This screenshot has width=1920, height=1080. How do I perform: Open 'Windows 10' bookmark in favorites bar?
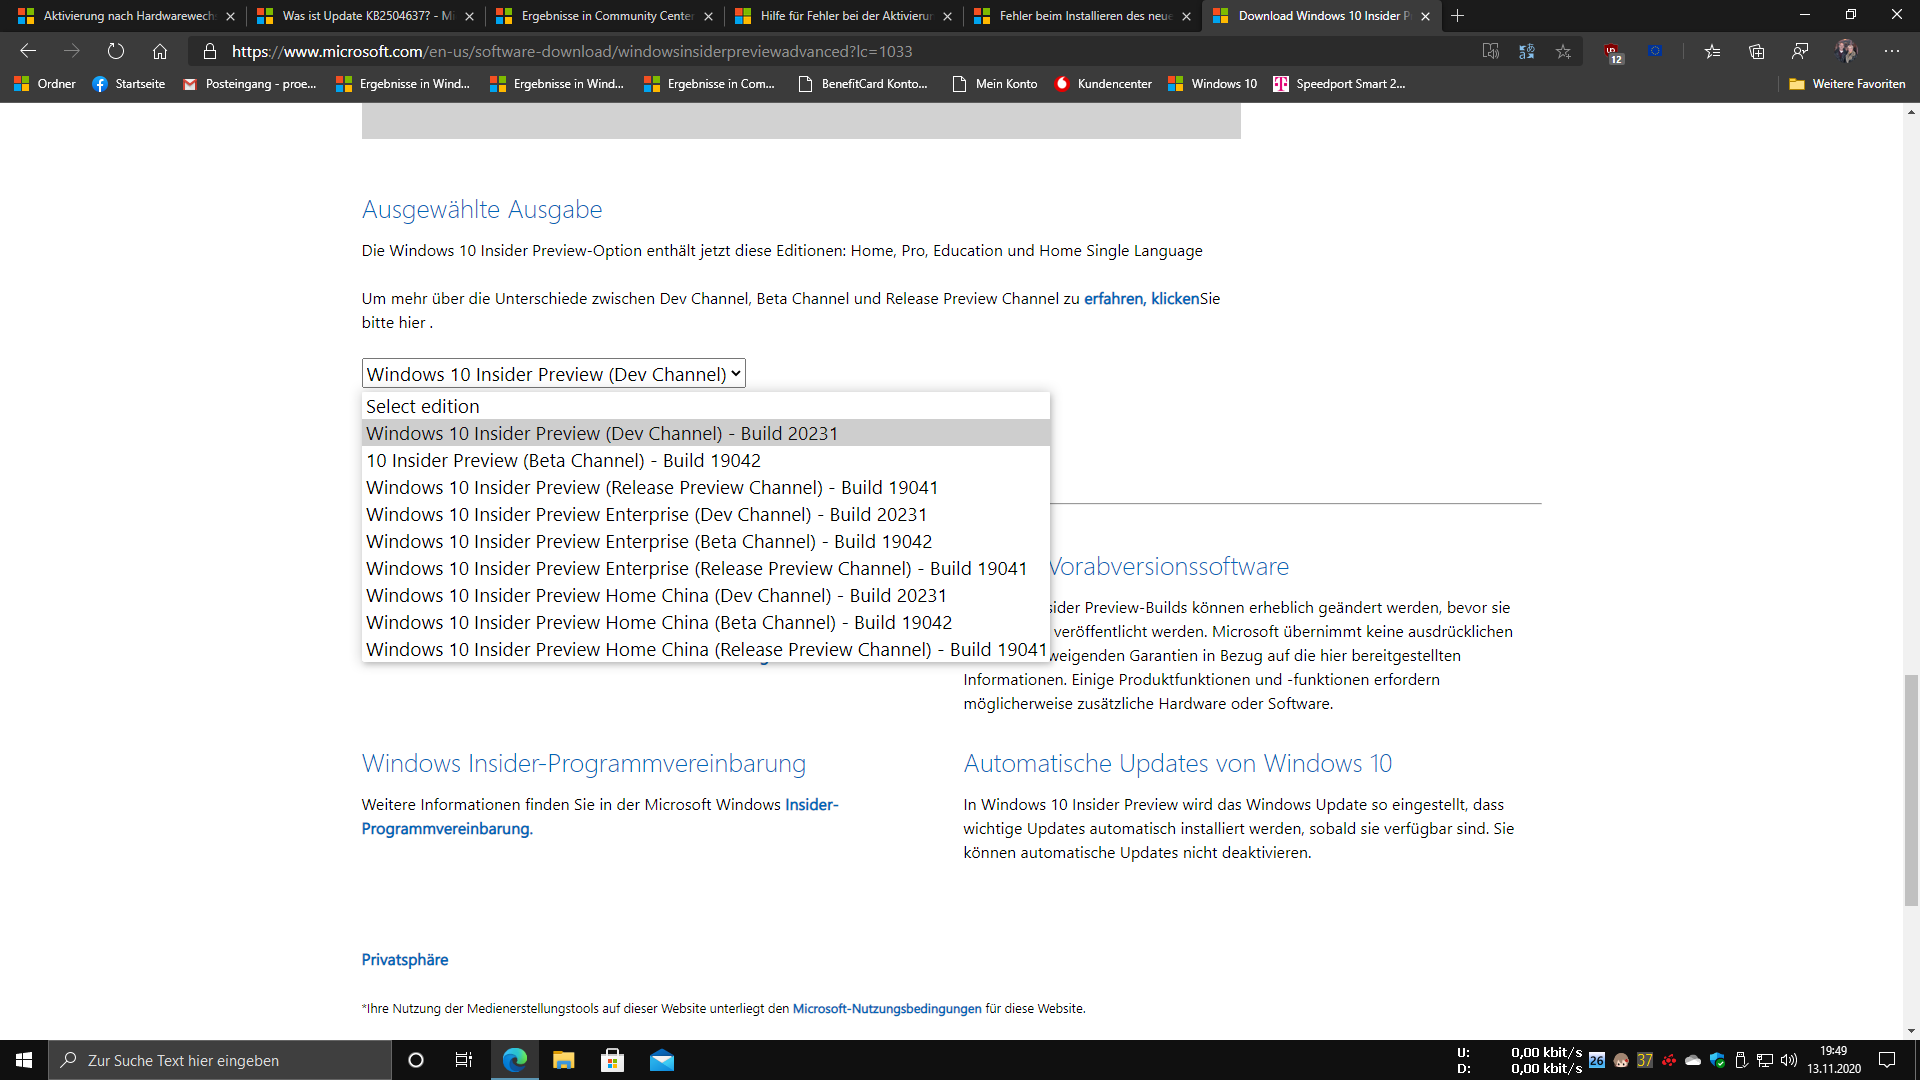point(1212,84)
